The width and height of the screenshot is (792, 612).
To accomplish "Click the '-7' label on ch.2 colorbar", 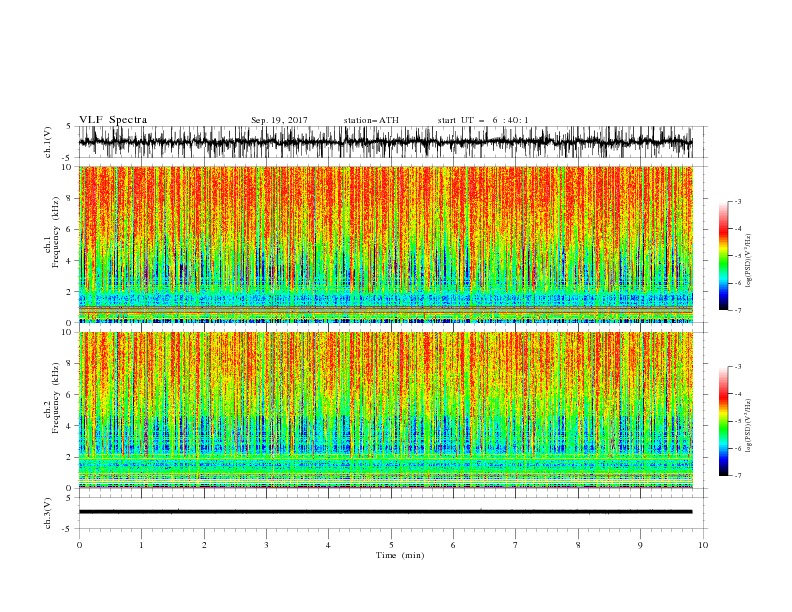I will coord(738,475).
